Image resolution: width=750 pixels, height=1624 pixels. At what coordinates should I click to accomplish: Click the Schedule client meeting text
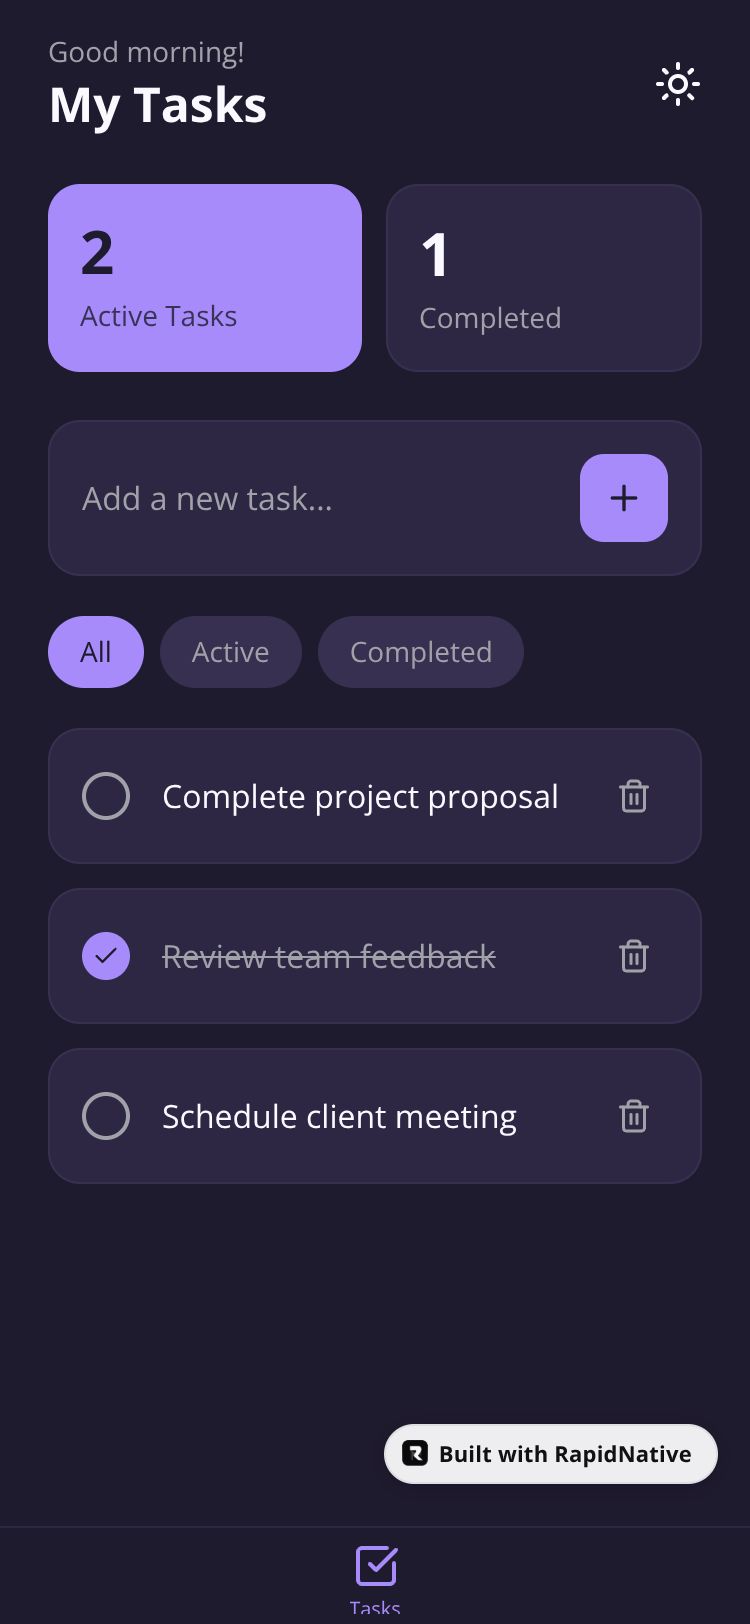[339, 1116]
